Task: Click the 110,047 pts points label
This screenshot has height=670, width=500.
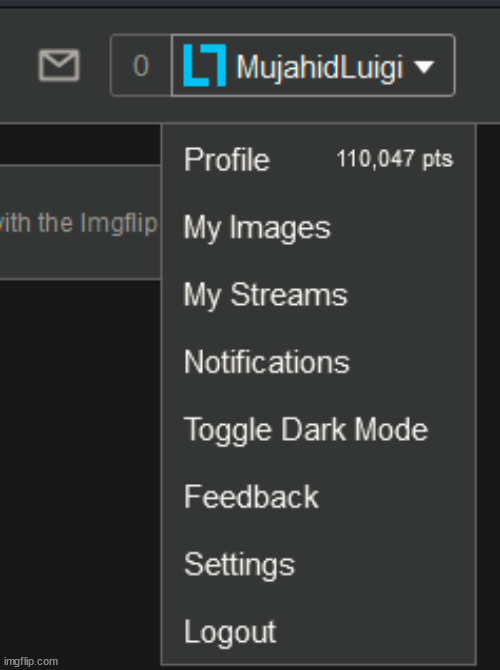Action: tap(395, 159)
